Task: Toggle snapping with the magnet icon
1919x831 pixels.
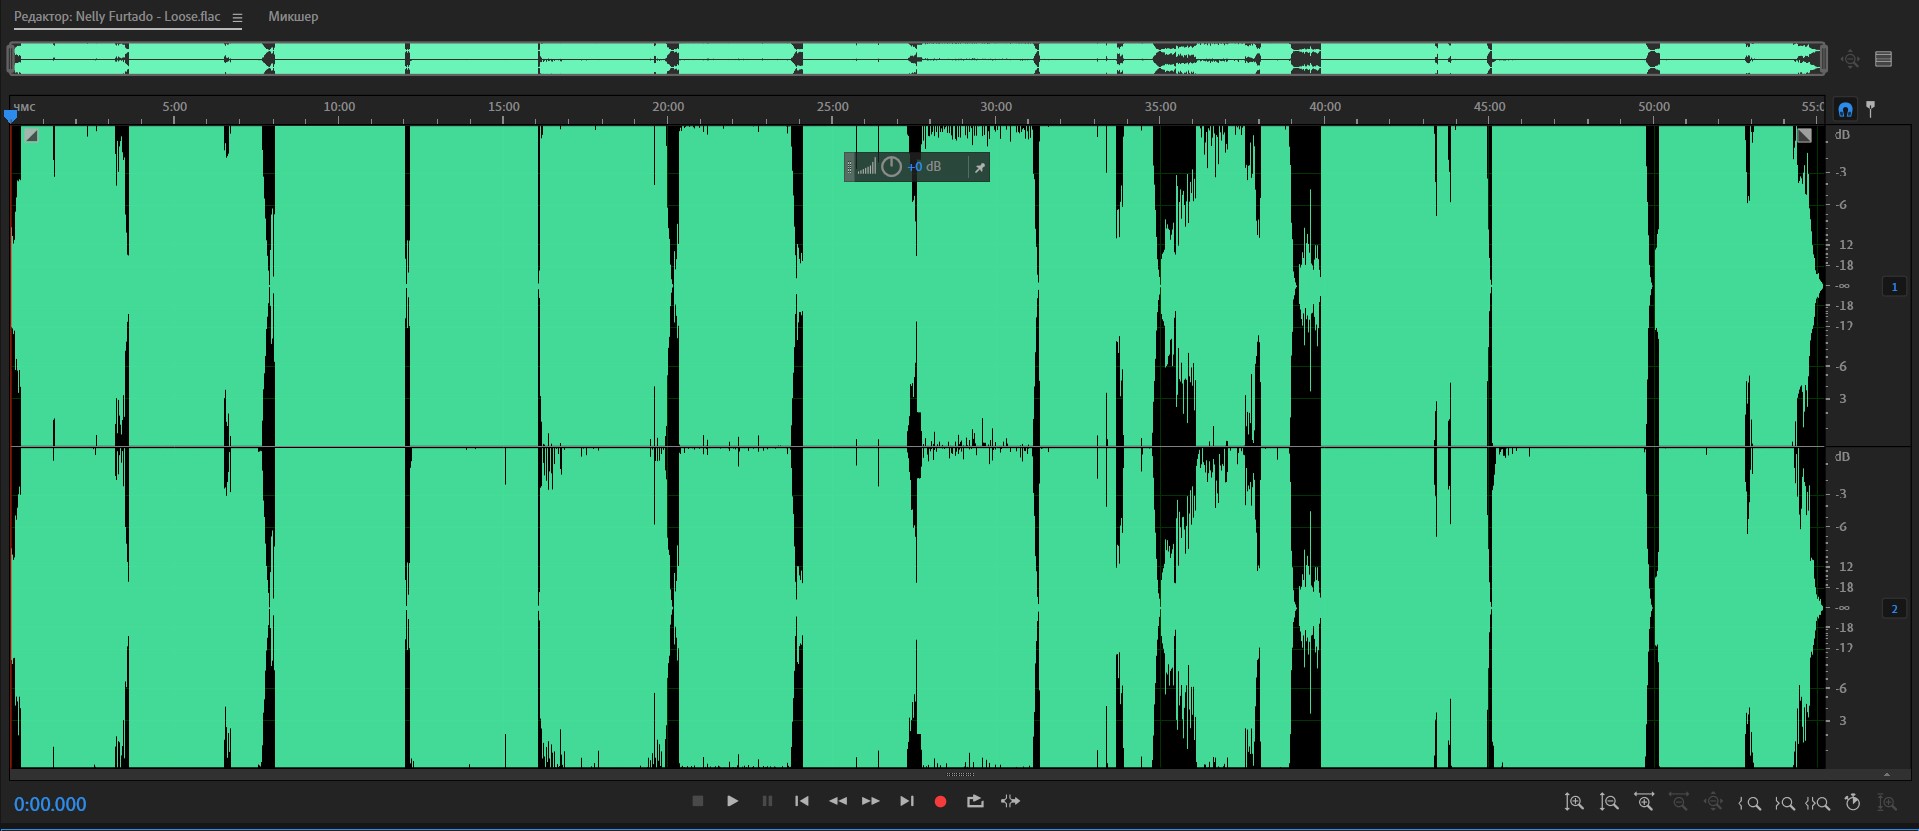Action: click(1845, 109)
